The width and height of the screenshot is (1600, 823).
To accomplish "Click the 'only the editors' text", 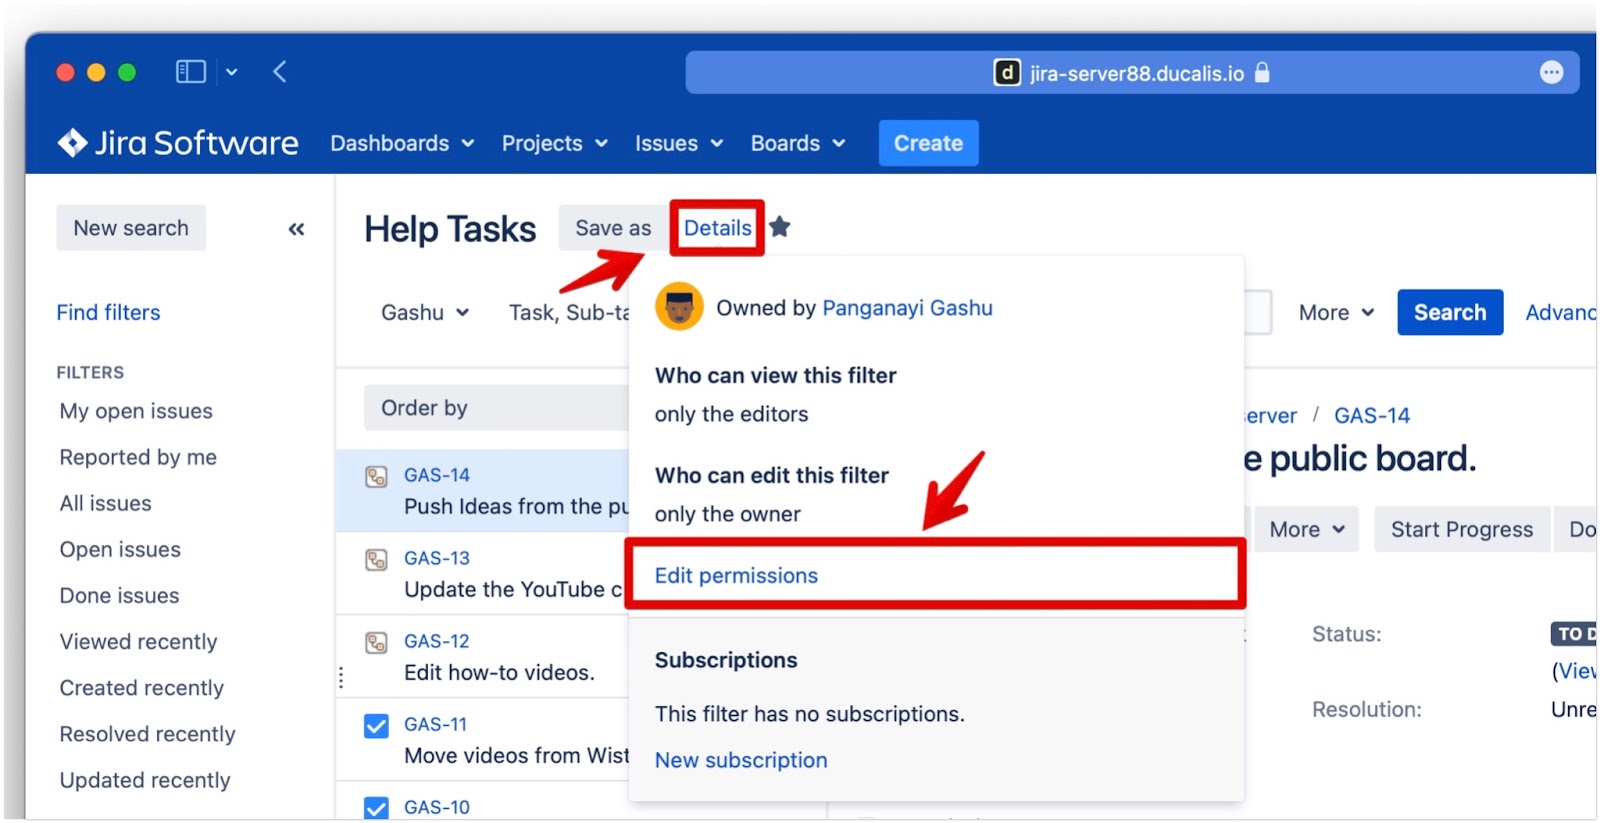I will click(x=731, y=414).
